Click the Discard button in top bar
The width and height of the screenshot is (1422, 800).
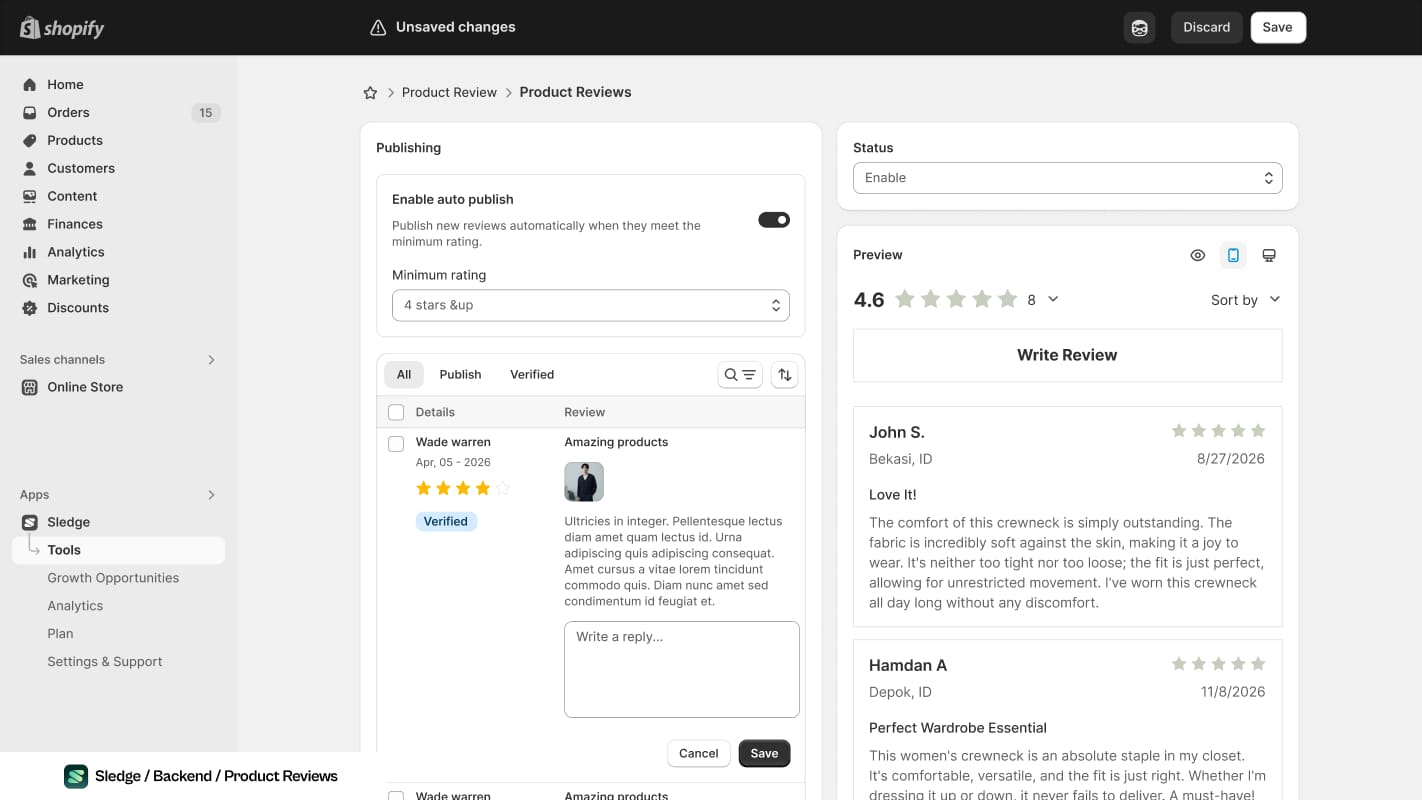[x=1207, y=28]
